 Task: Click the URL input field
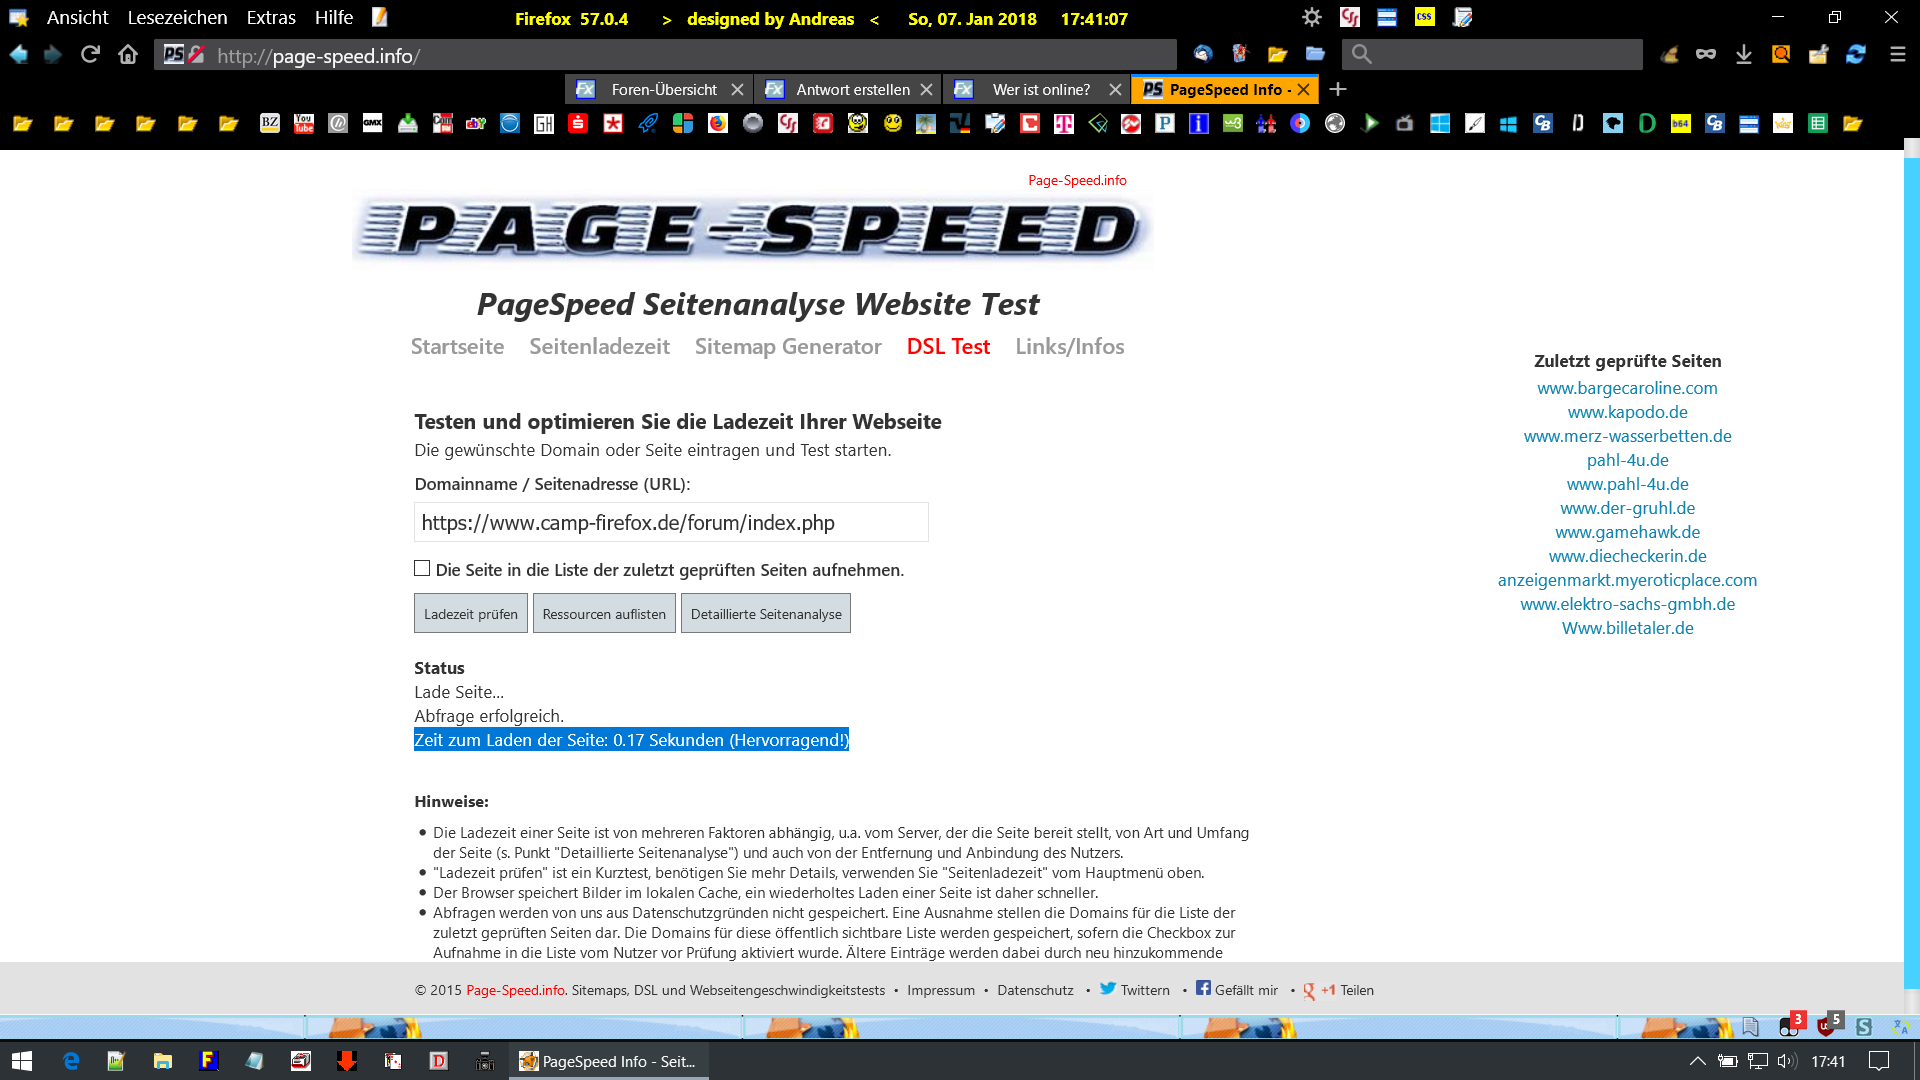(671, 523)
